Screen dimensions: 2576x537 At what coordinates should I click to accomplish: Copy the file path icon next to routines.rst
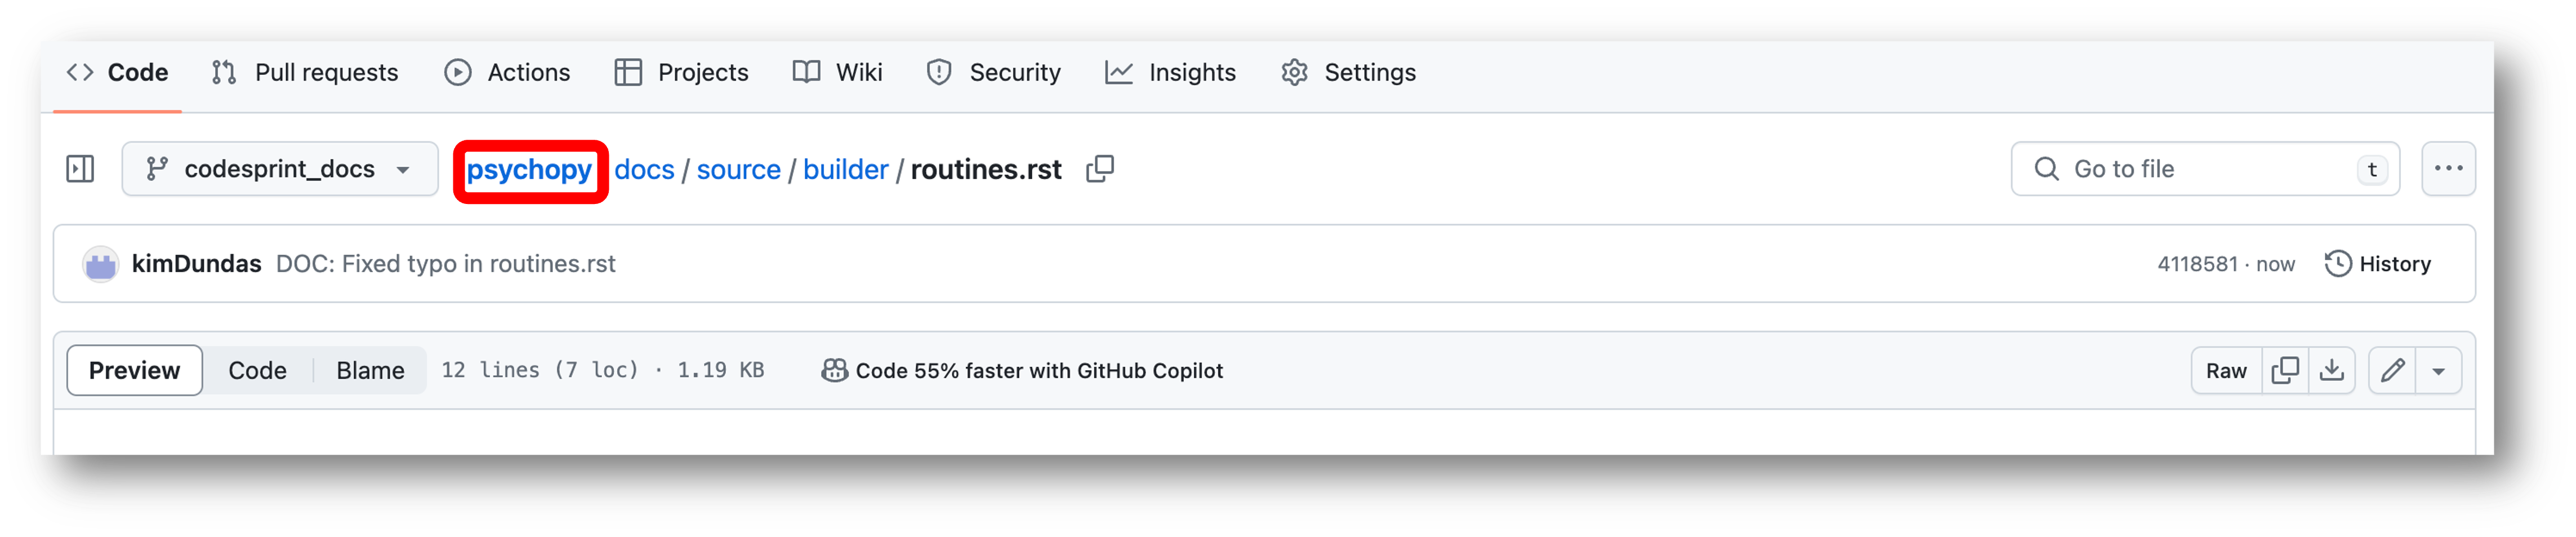[x=1100, y=169]
